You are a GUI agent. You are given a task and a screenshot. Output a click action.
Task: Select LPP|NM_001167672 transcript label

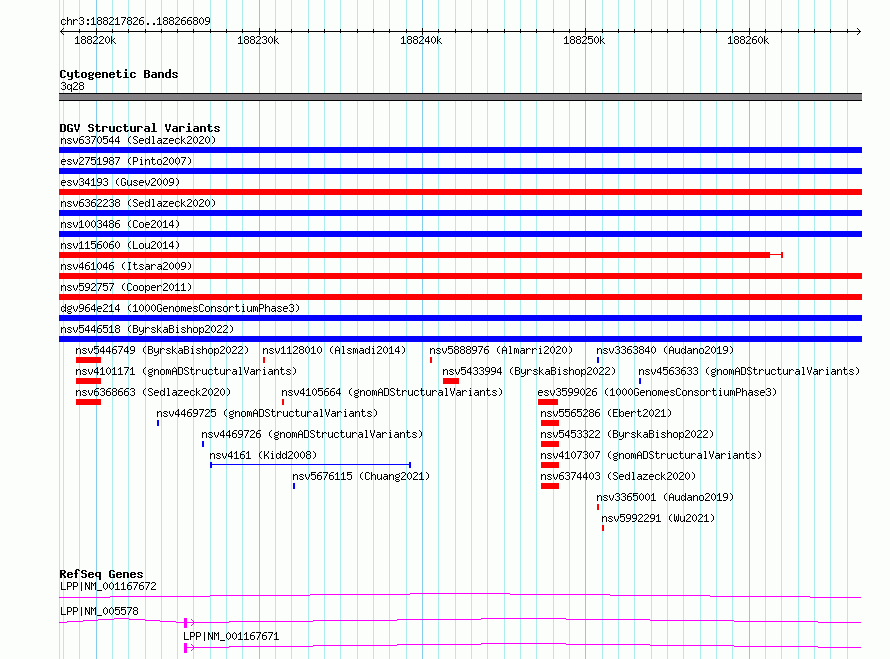tap(108, 586)
